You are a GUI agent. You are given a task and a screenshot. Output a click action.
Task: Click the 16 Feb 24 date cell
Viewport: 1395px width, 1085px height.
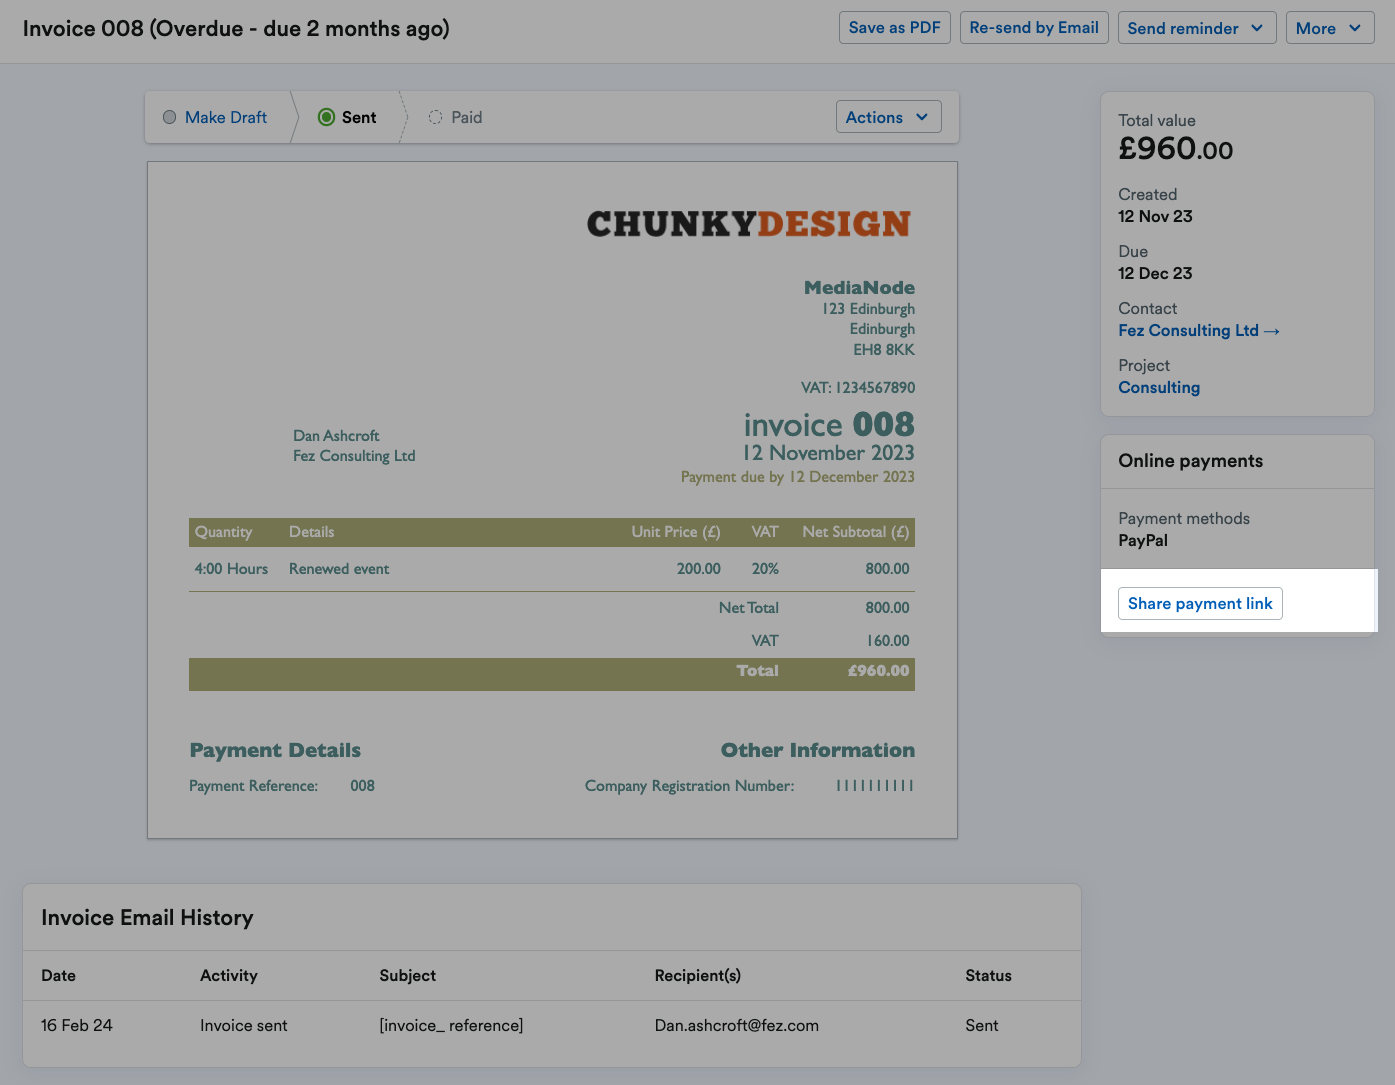(77, 1025)
